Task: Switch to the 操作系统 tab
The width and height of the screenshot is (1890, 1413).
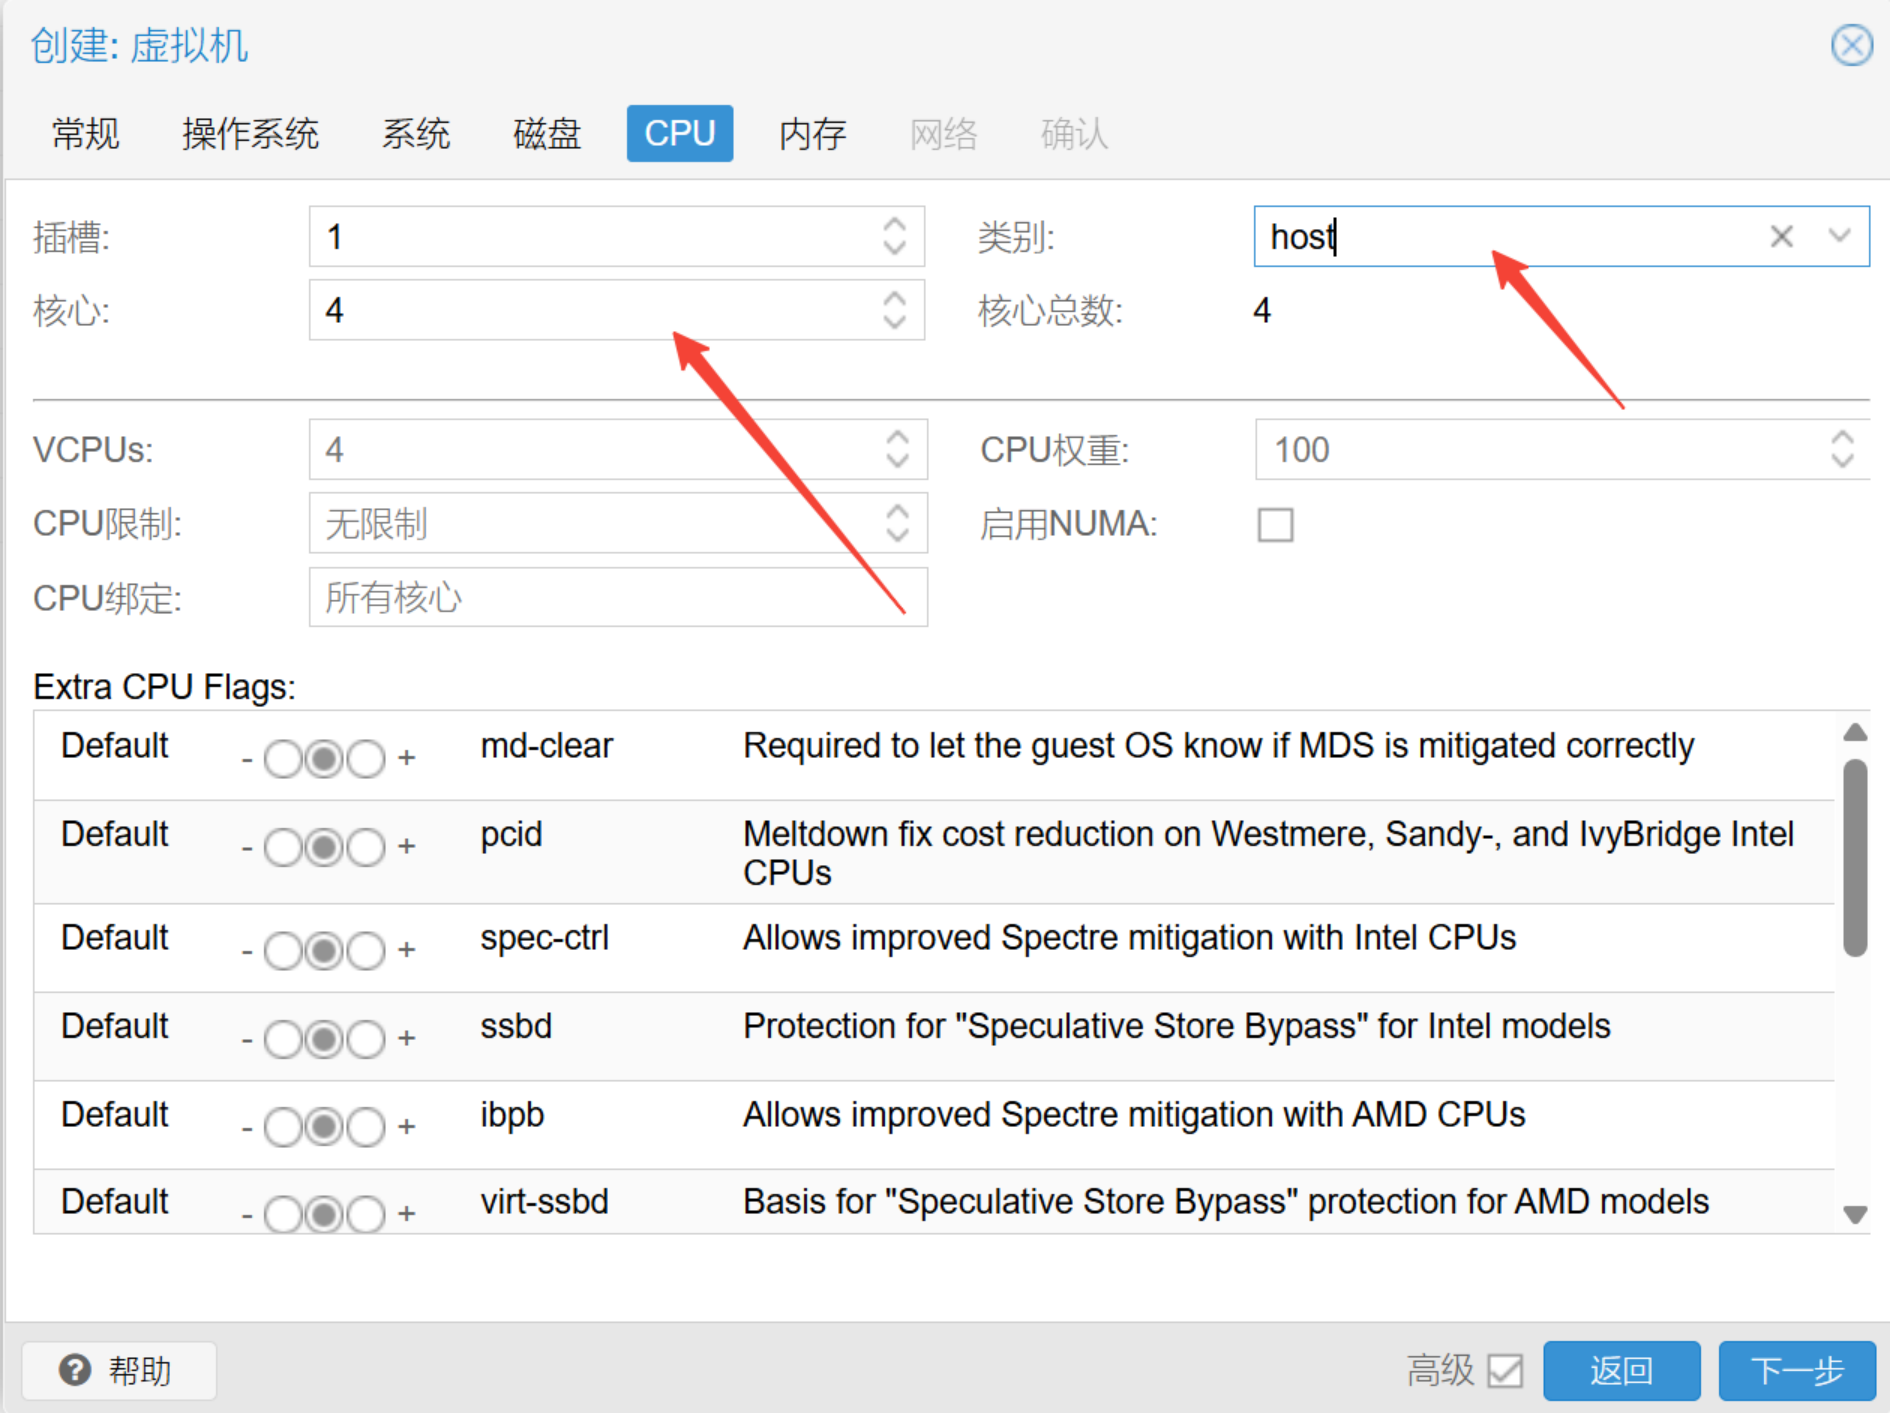Action: pyautogui.click(x=250, y=133)
